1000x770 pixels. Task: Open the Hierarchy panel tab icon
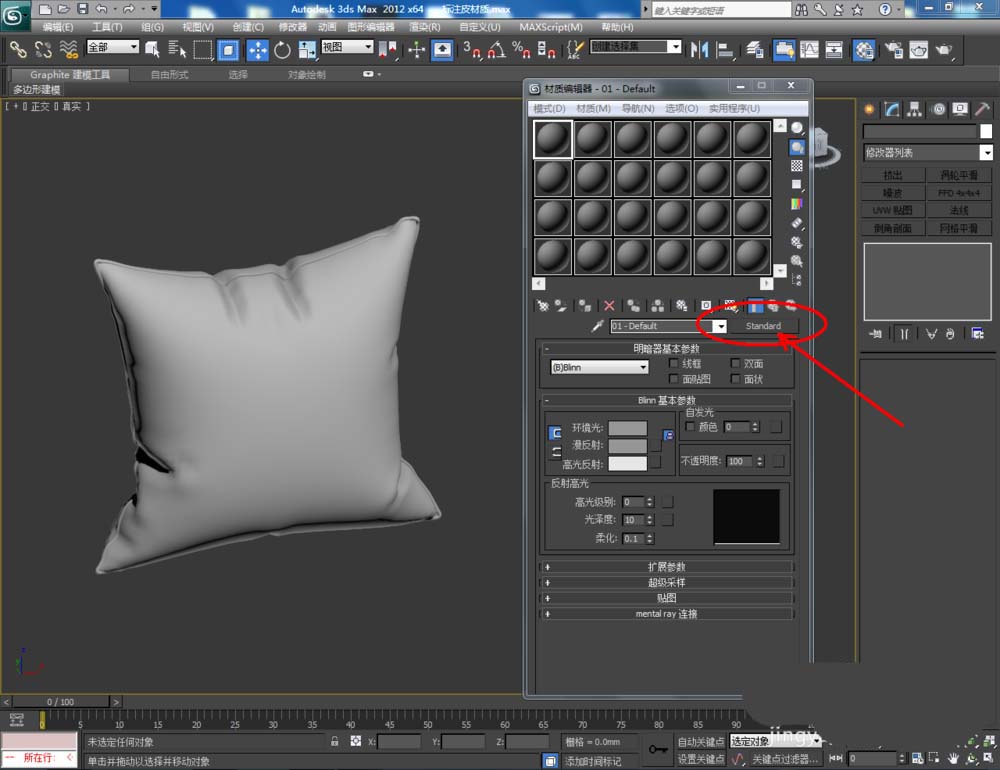(913, 110)
